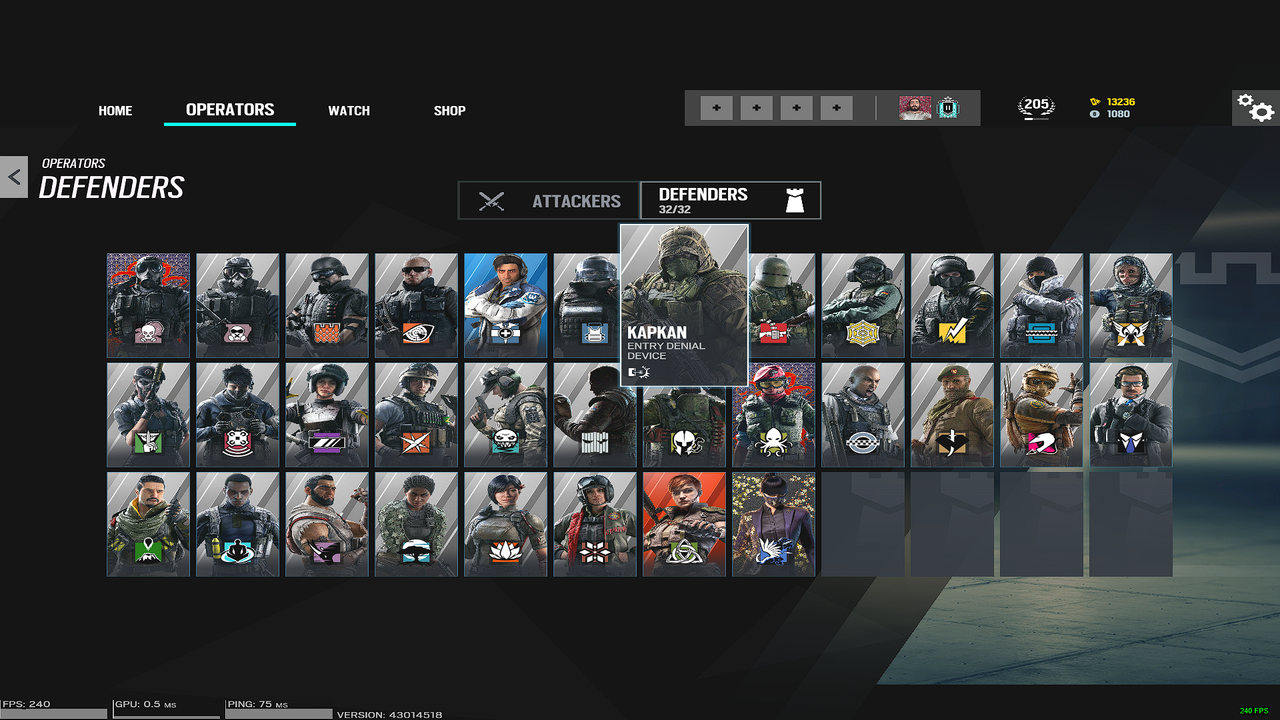Open settings with the gears icon
Image resolution: width=1280 pixels, height=720 pixels.
[1256, 108]
